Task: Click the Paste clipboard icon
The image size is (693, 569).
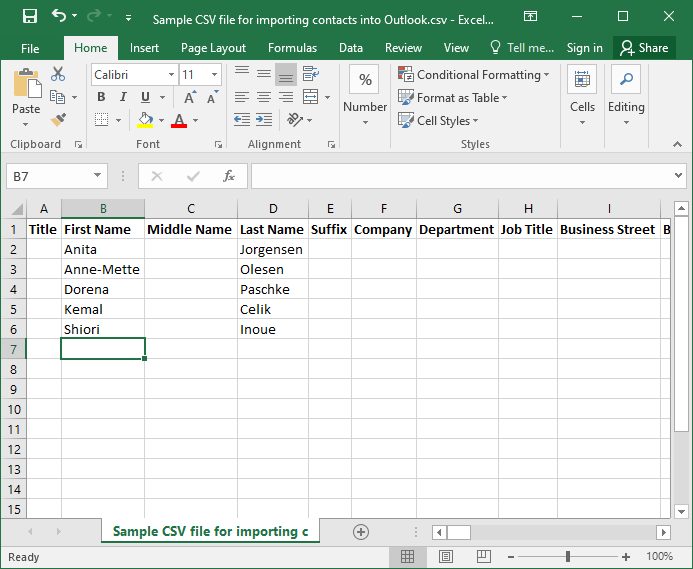Action: pyautogui.click(x=27, y=84)
